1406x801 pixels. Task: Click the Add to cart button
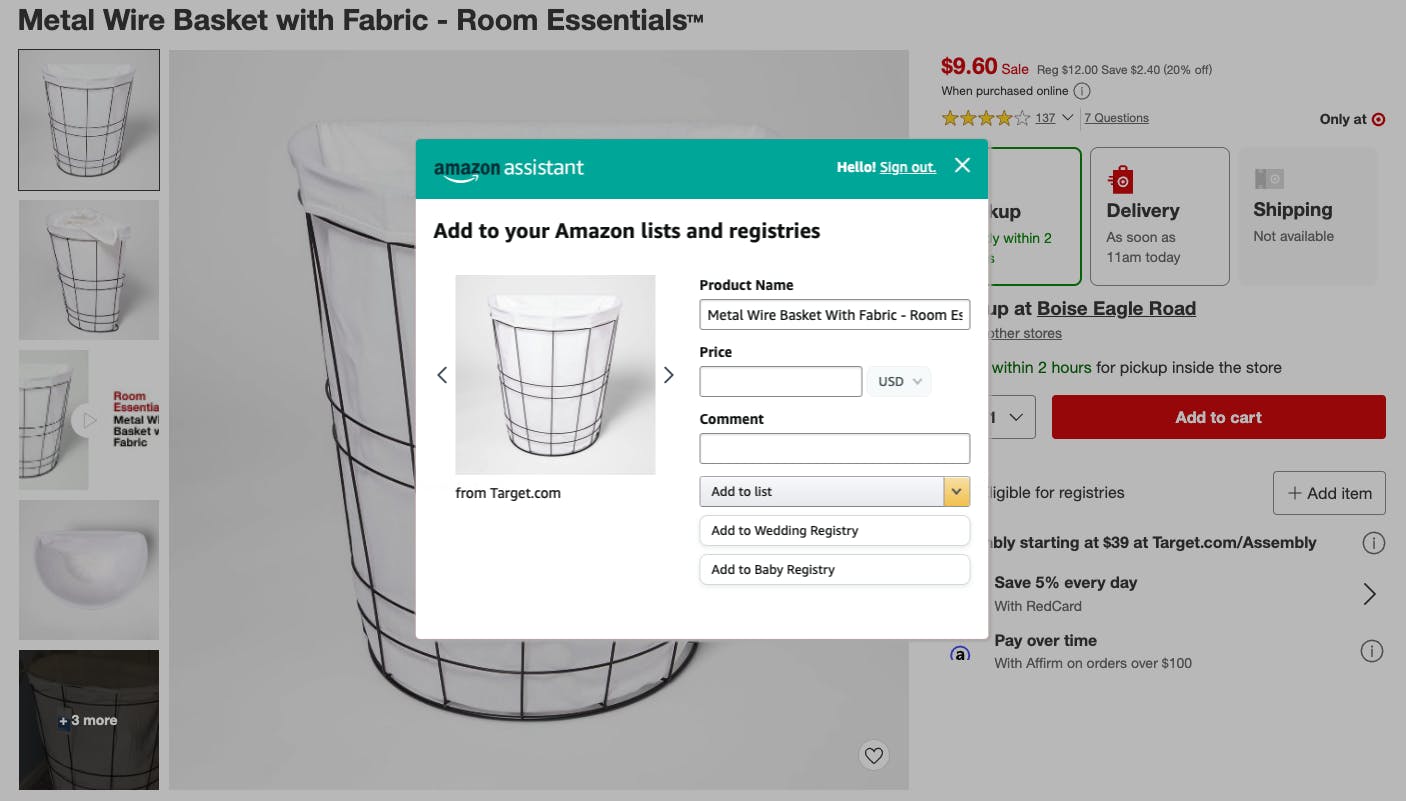pyautogui.click(x=1218, y=417)
